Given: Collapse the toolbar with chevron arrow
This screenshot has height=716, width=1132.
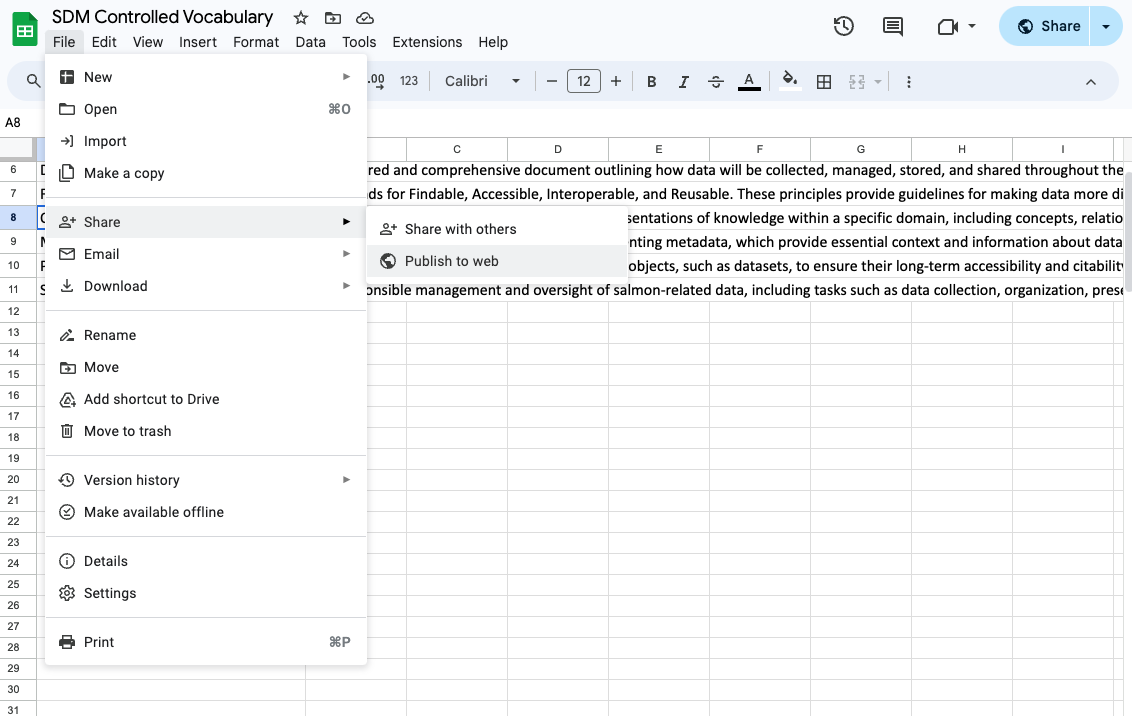Looking at the screenshot, I should pos(1091,82).
